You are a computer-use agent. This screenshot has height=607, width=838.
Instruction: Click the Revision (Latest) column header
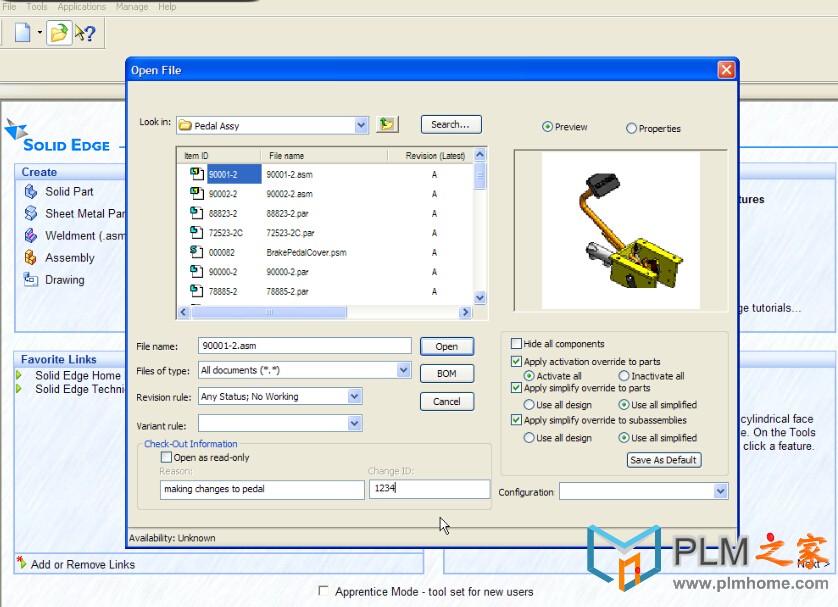coord(430,155)
